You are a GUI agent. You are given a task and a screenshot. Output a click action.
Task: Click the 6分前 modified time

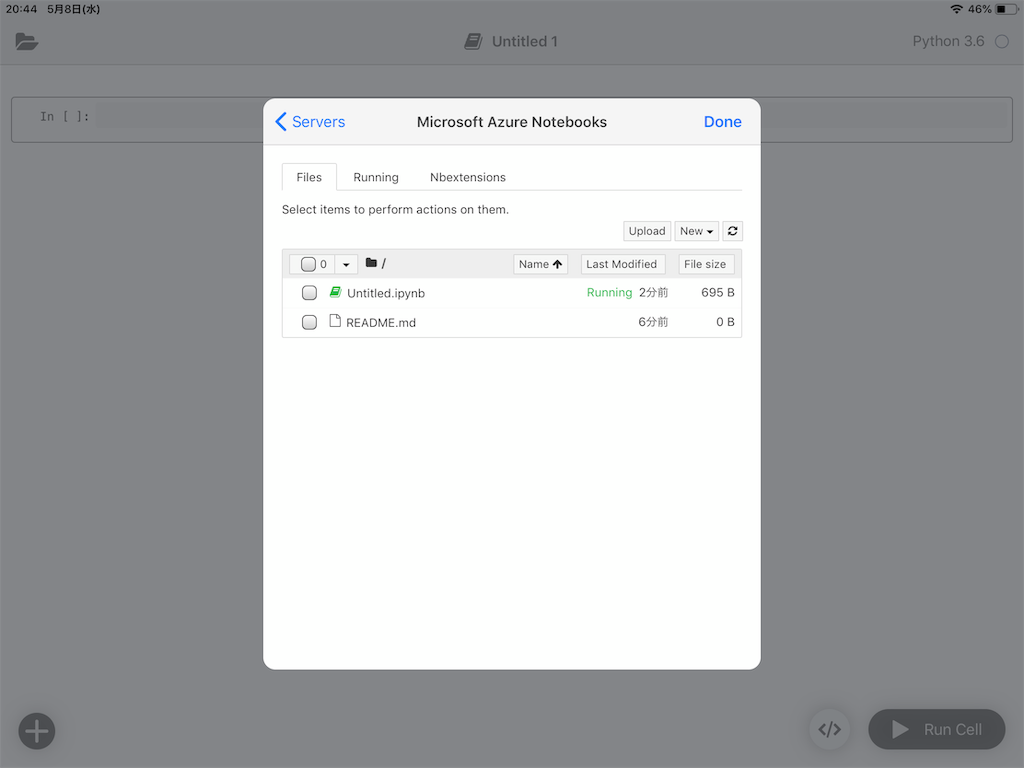(653, 322)
